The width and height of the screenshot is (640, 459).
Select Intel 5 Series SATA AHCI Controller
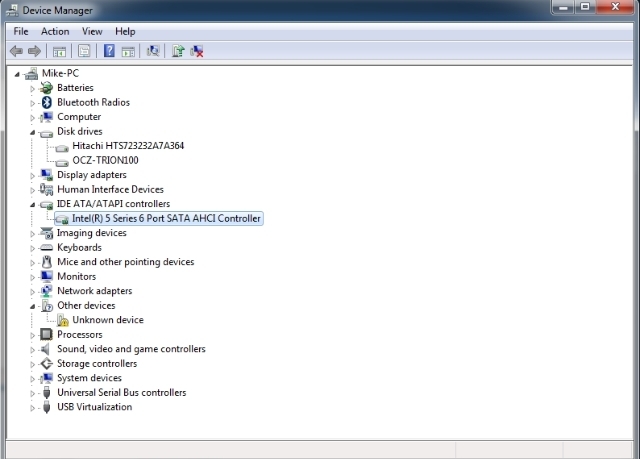[166, 218]
